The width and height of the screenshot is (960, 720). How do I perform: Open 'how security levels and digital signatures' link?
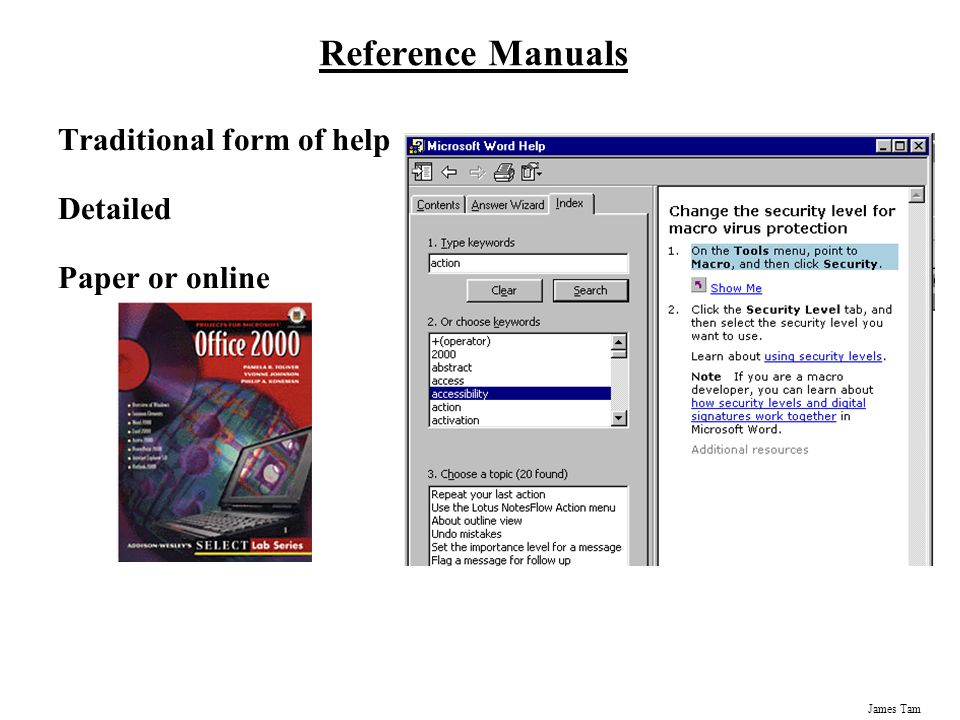coord(778,410)
